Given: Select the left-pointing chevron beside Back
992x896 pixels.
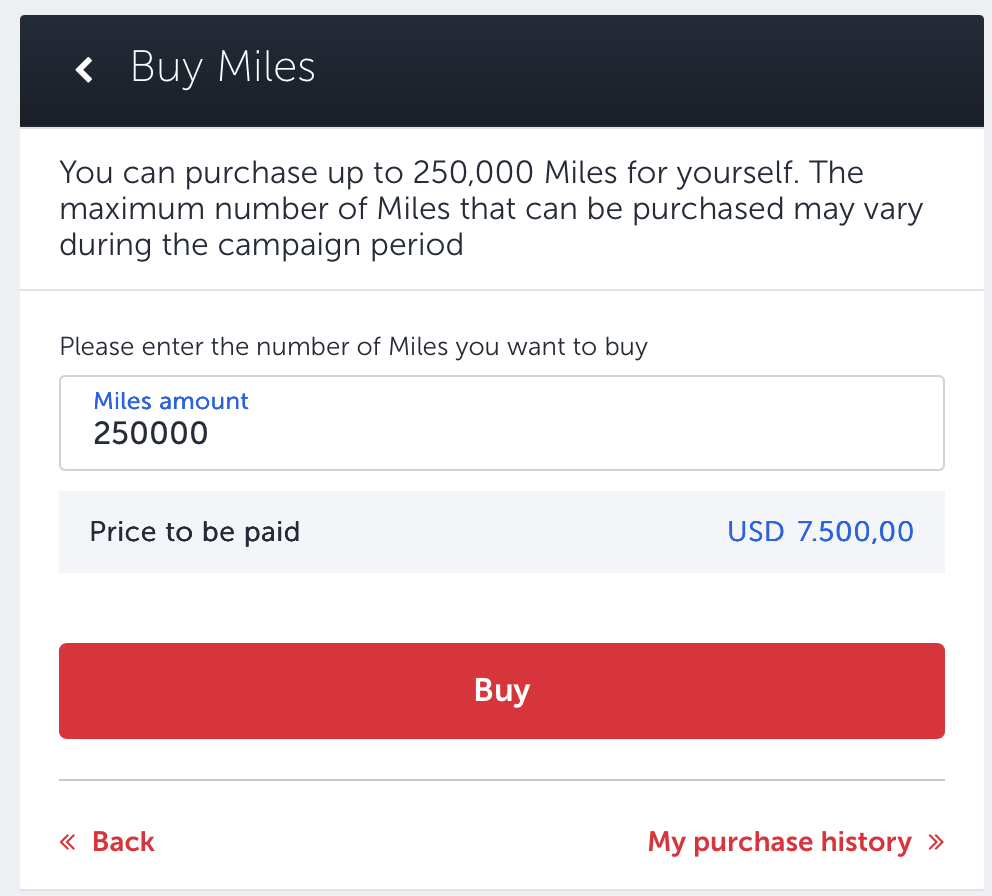Looking at the screenshot, I should tap(67, 841).
